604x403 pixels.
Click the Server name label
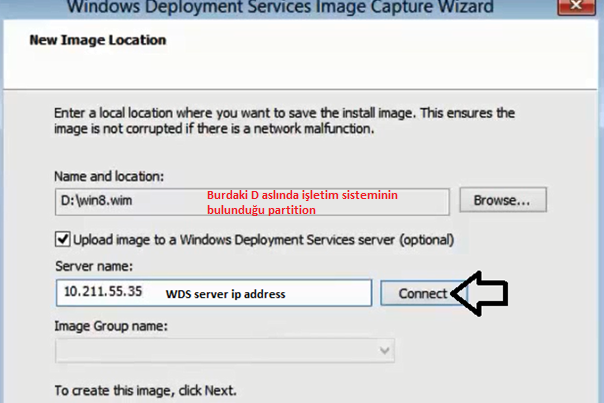point(94,266)
